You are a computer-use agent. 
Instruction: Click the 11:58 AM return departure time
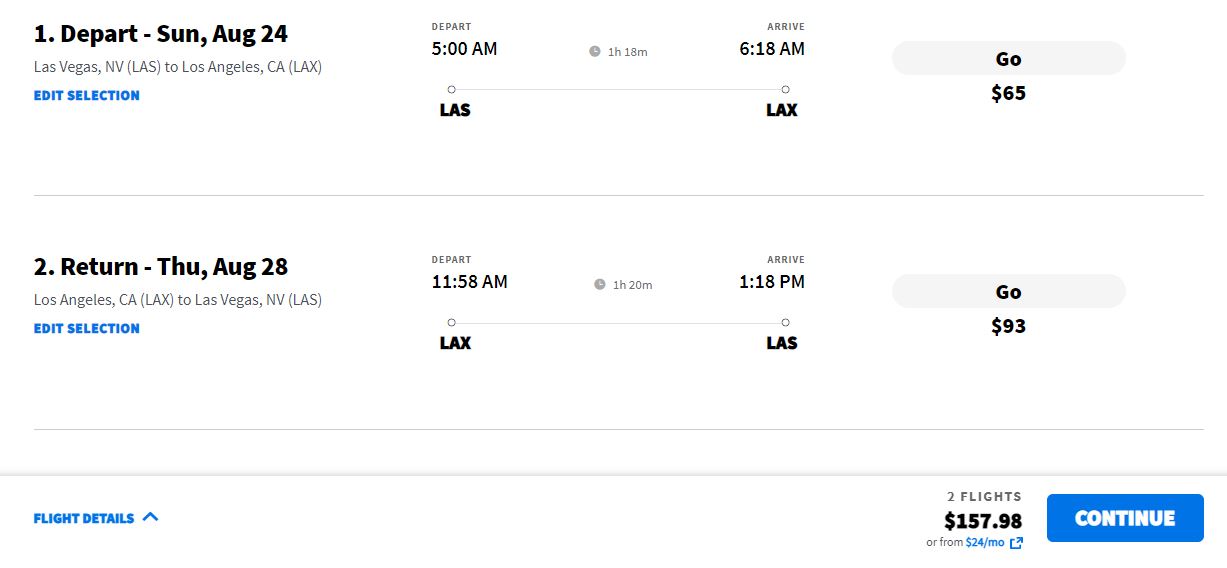(470, 281)
